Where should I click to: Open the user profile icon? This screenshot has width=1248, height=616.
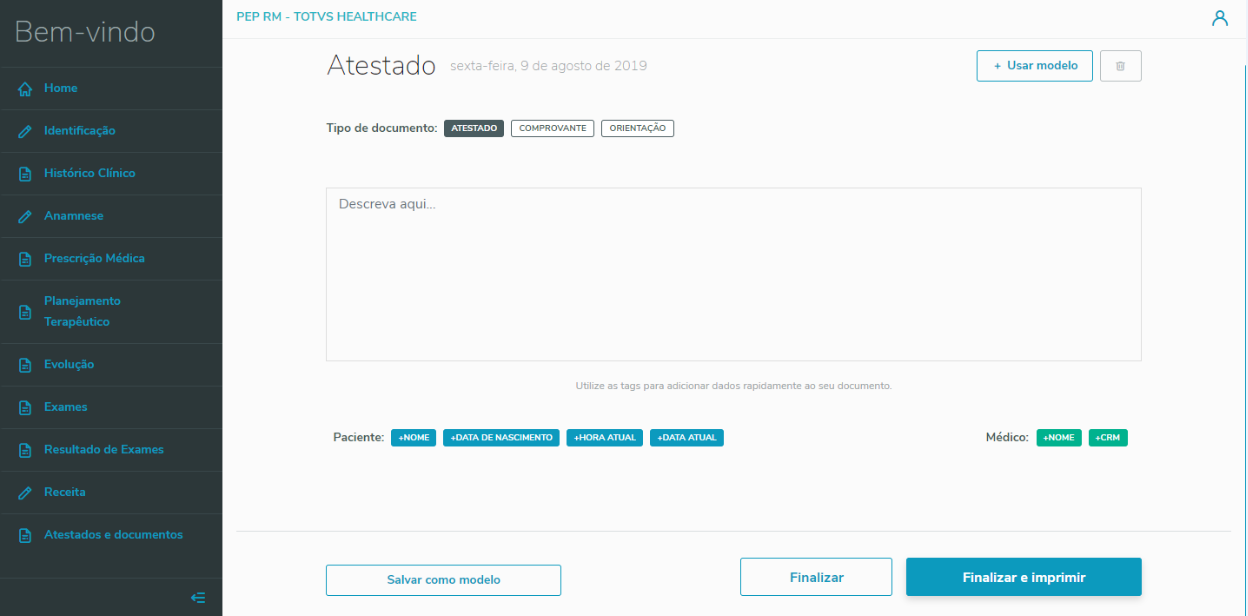point(1219,18)
